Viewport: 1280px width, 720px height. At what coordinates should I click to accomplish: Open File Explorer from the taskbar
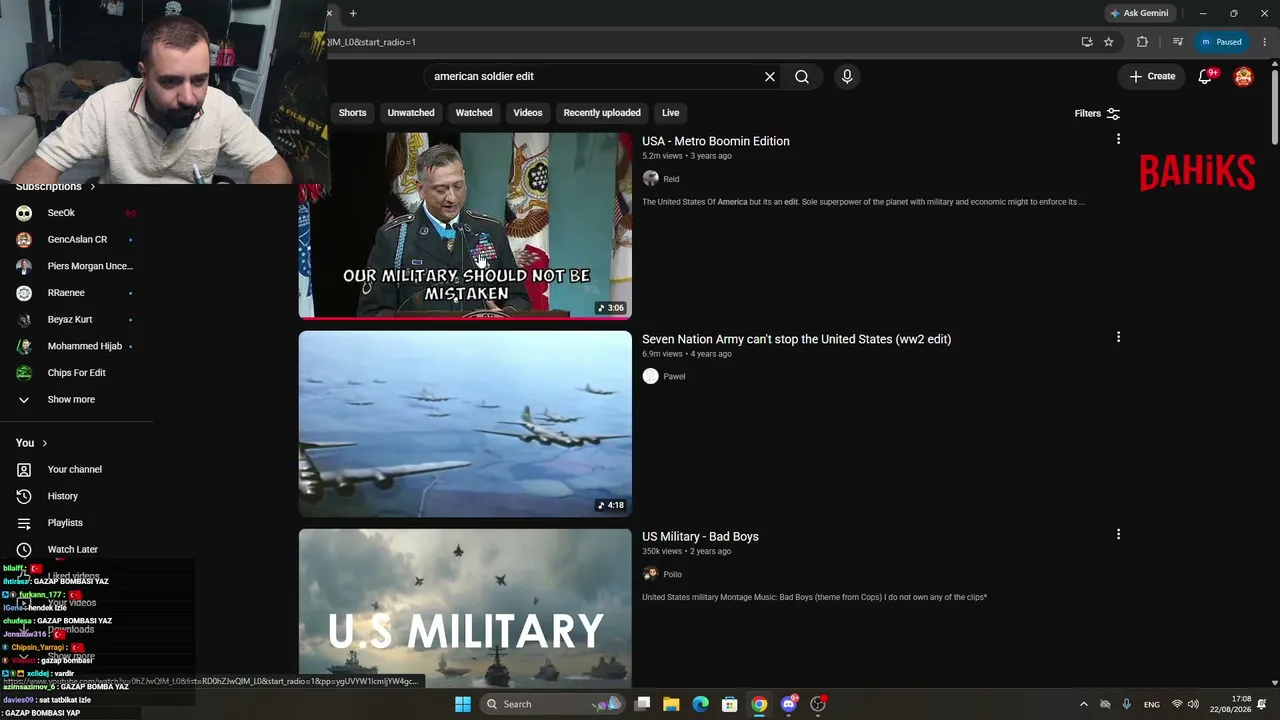[671, 704]
